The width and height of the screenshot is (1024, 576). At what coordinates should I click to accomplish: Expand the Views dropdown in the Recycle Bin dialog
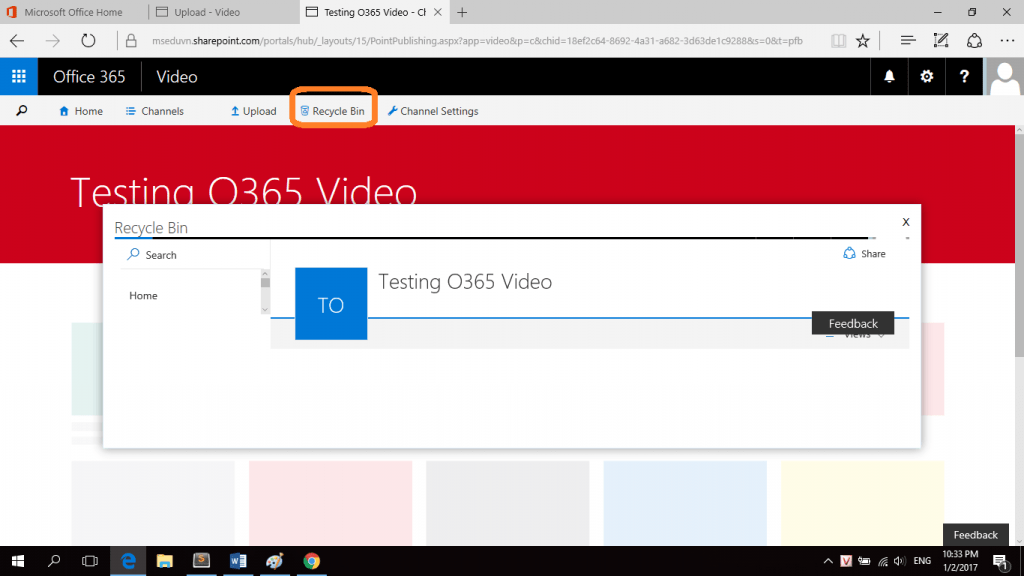[x=857, y=335]
